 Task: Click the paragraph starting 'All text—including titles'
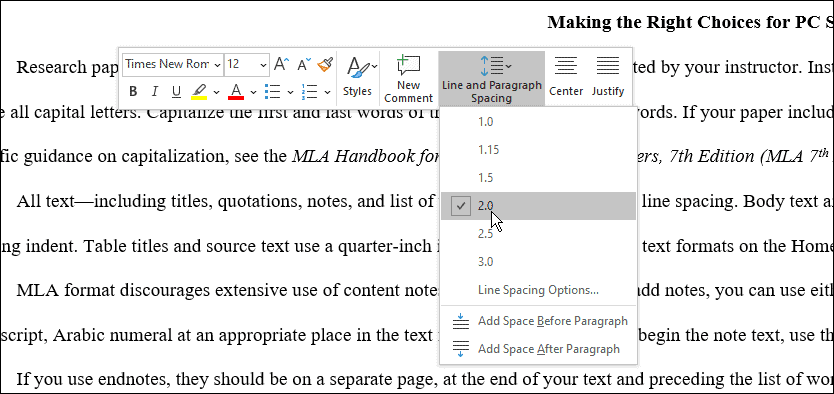pyautogui.click(x=226, y=202)
